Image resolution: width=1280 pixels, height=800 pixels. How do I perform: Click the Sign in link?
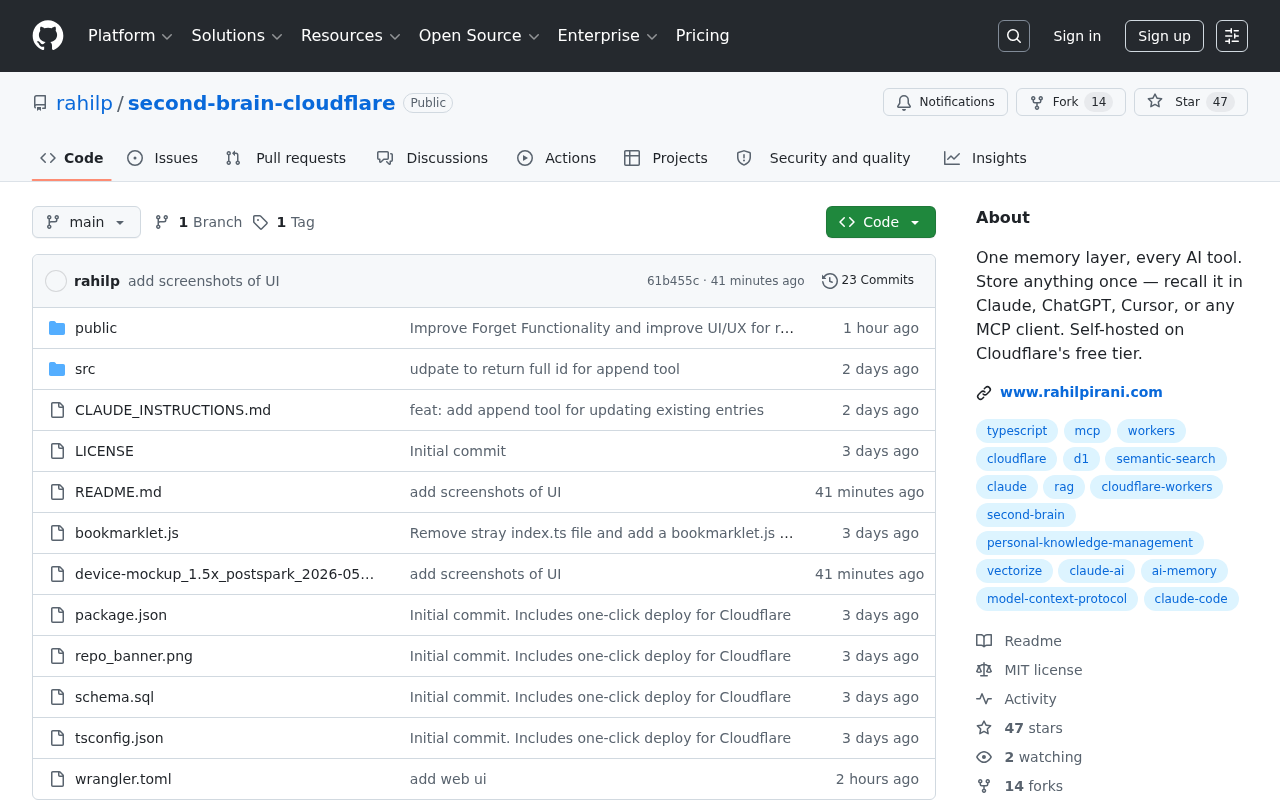[x=1077, y=36]
